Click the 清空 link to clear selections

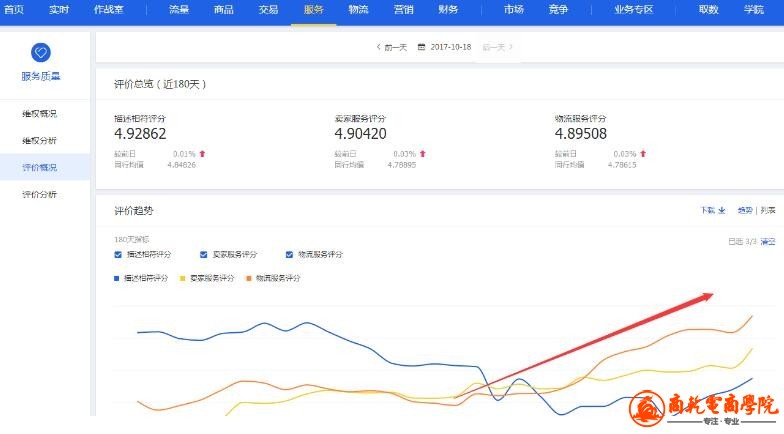(x=767, y=241)
